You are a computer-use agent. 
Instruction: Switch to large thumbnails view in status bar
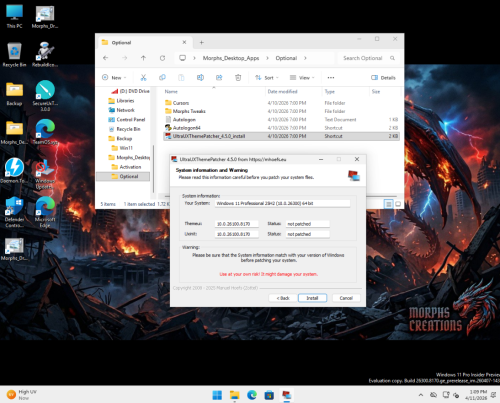[398, 204]
